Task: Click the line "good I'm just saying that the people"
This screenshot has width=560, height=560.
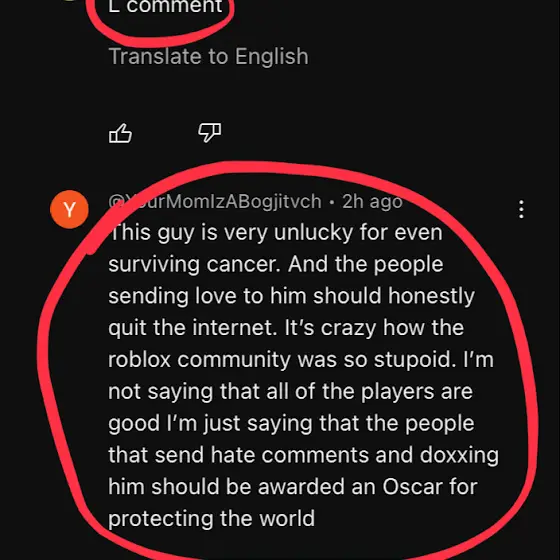Action: point(291,424)
